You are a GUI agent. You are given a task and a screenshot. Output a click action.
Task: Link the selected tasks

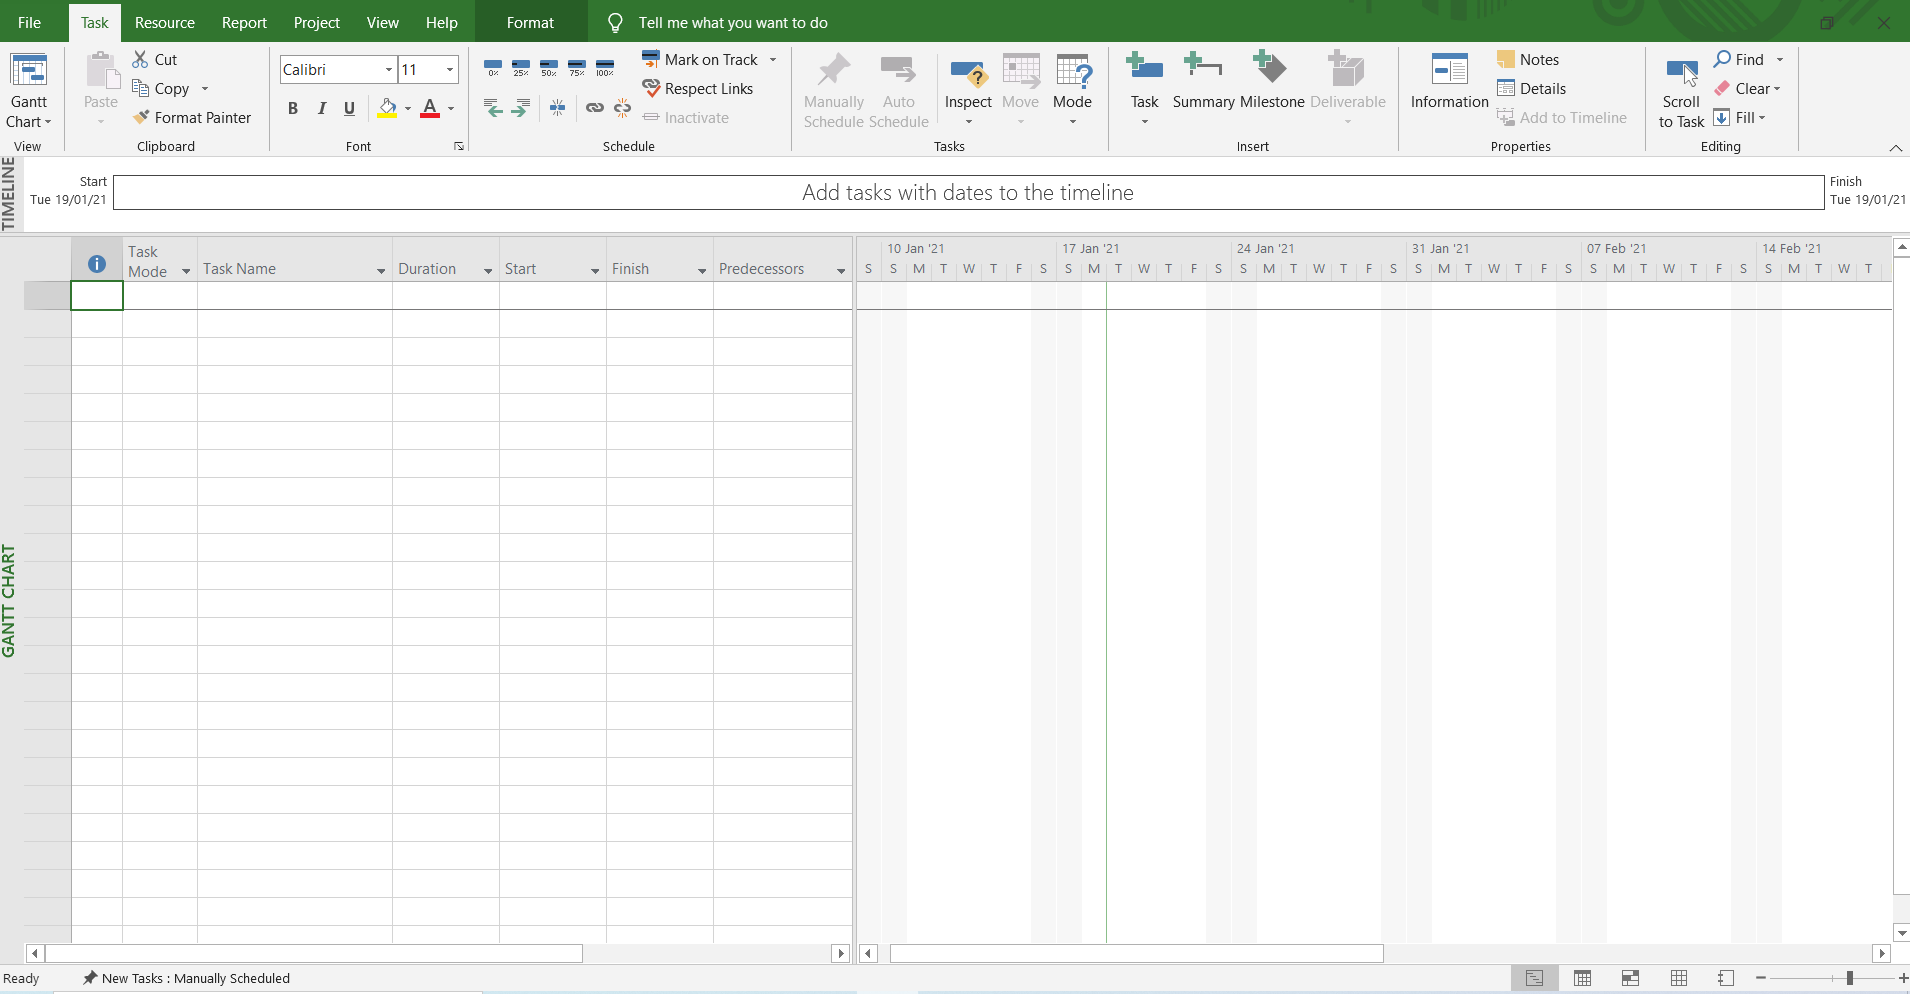pyautogui.click(x=595, y=108)
